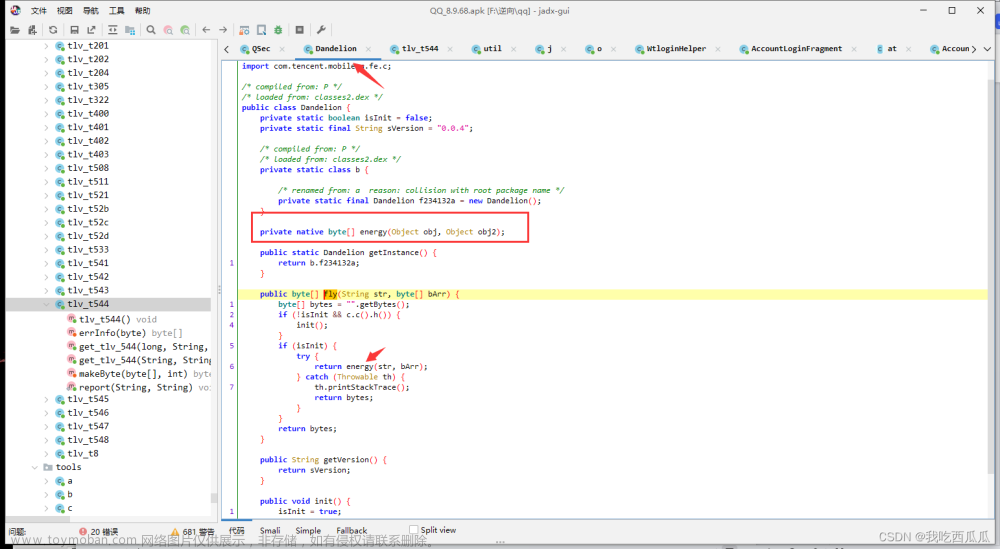Click the yellow warning icon showing 681 warnings

[175, 531]
